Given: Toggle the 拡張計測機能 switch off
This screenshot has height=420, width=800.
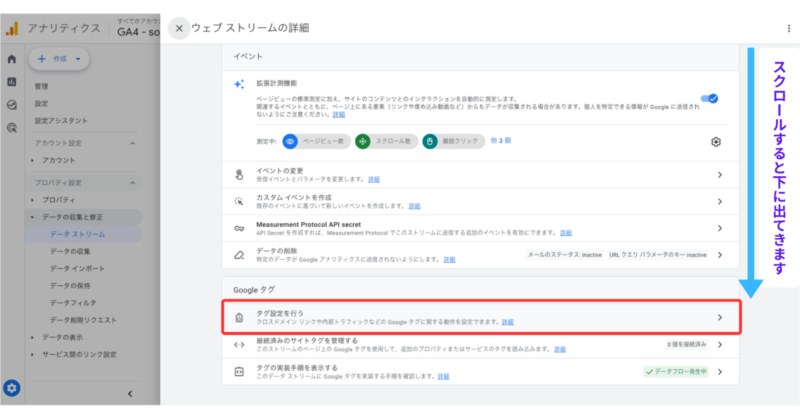Looking at the screenshot, I should tap(709, 98).
